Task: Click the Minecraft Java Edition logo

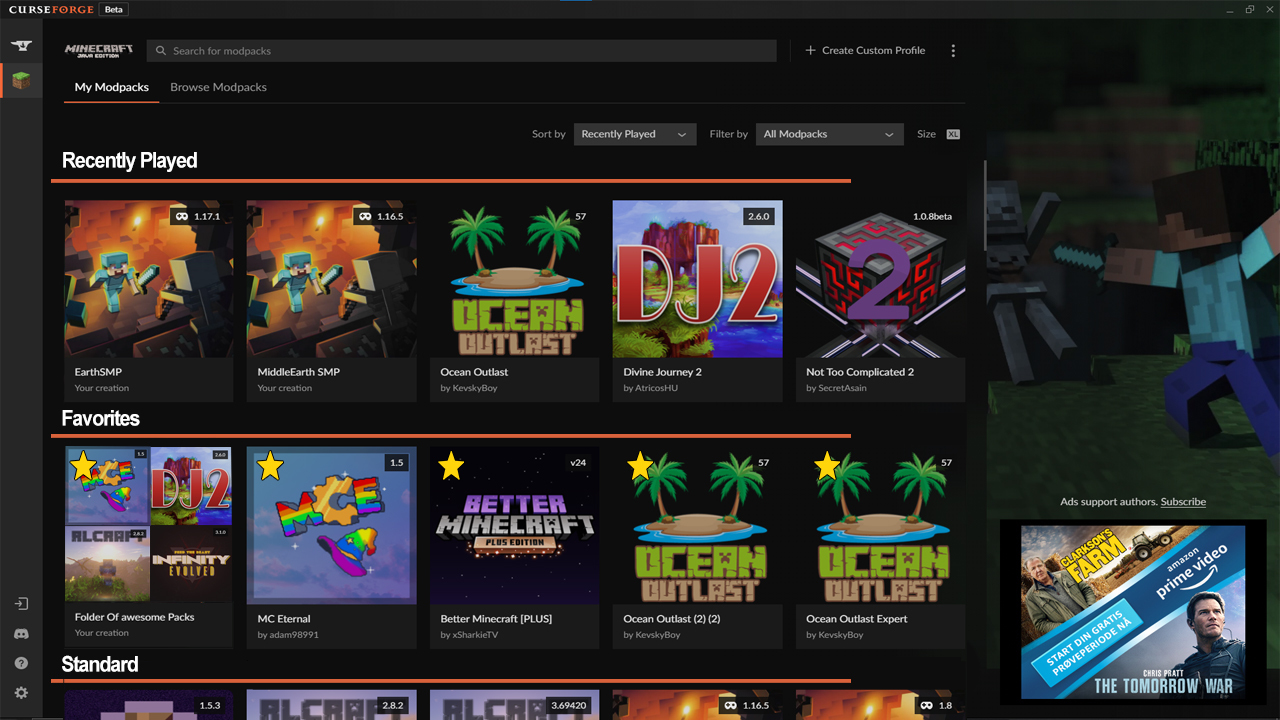Action: pos(98,50)
